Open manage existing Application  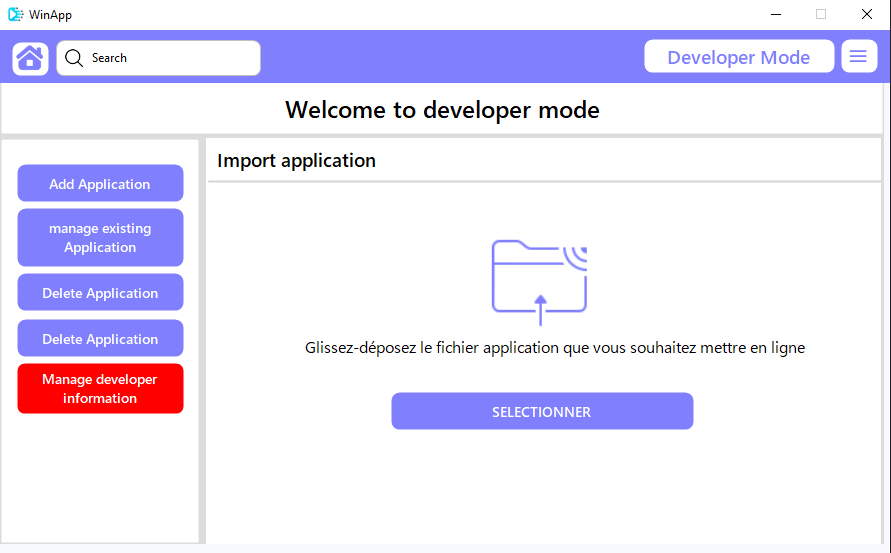pyautogui.click(x=100, y=238)
